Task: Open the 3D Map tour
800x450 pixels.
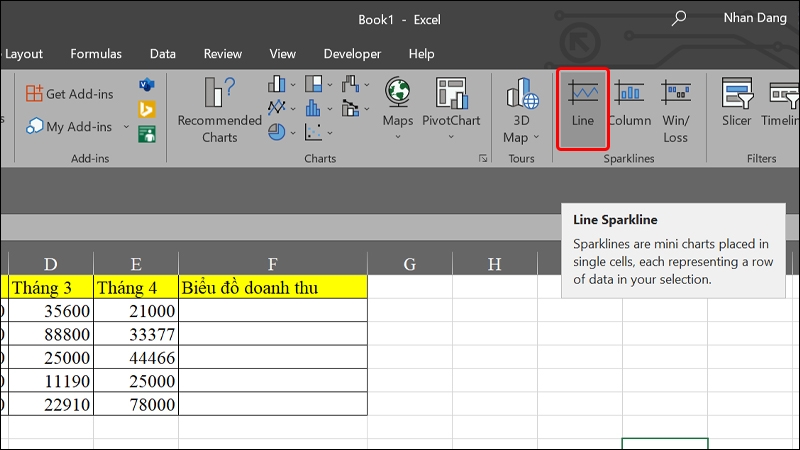Action: coord(521,109)
